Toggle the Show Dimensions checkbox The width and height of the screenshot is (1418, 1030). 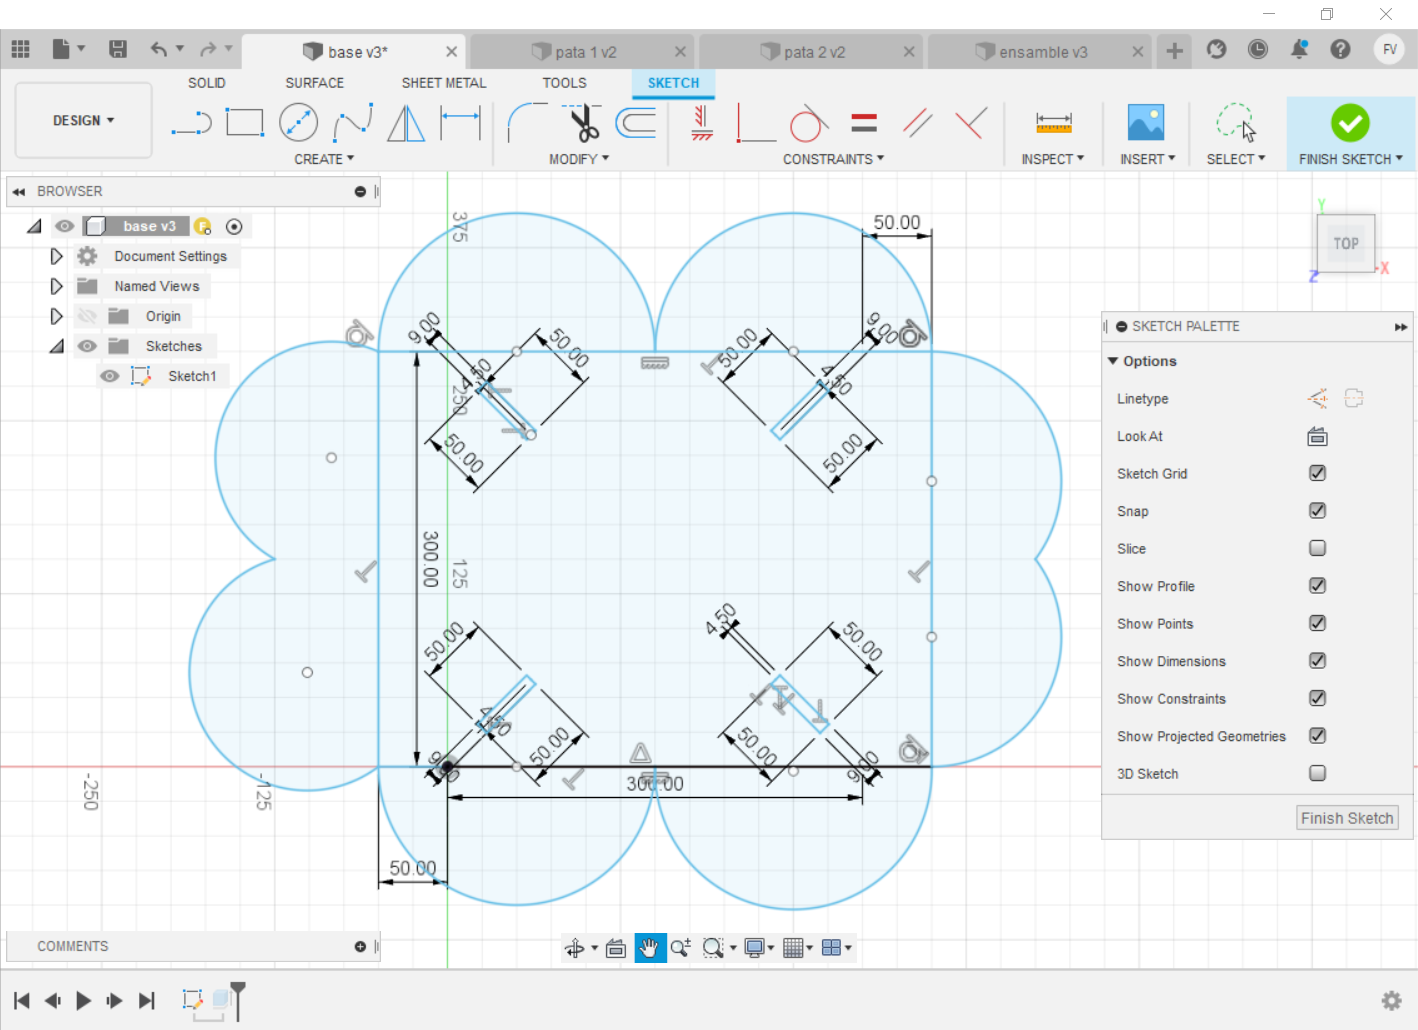point(1318,661)
